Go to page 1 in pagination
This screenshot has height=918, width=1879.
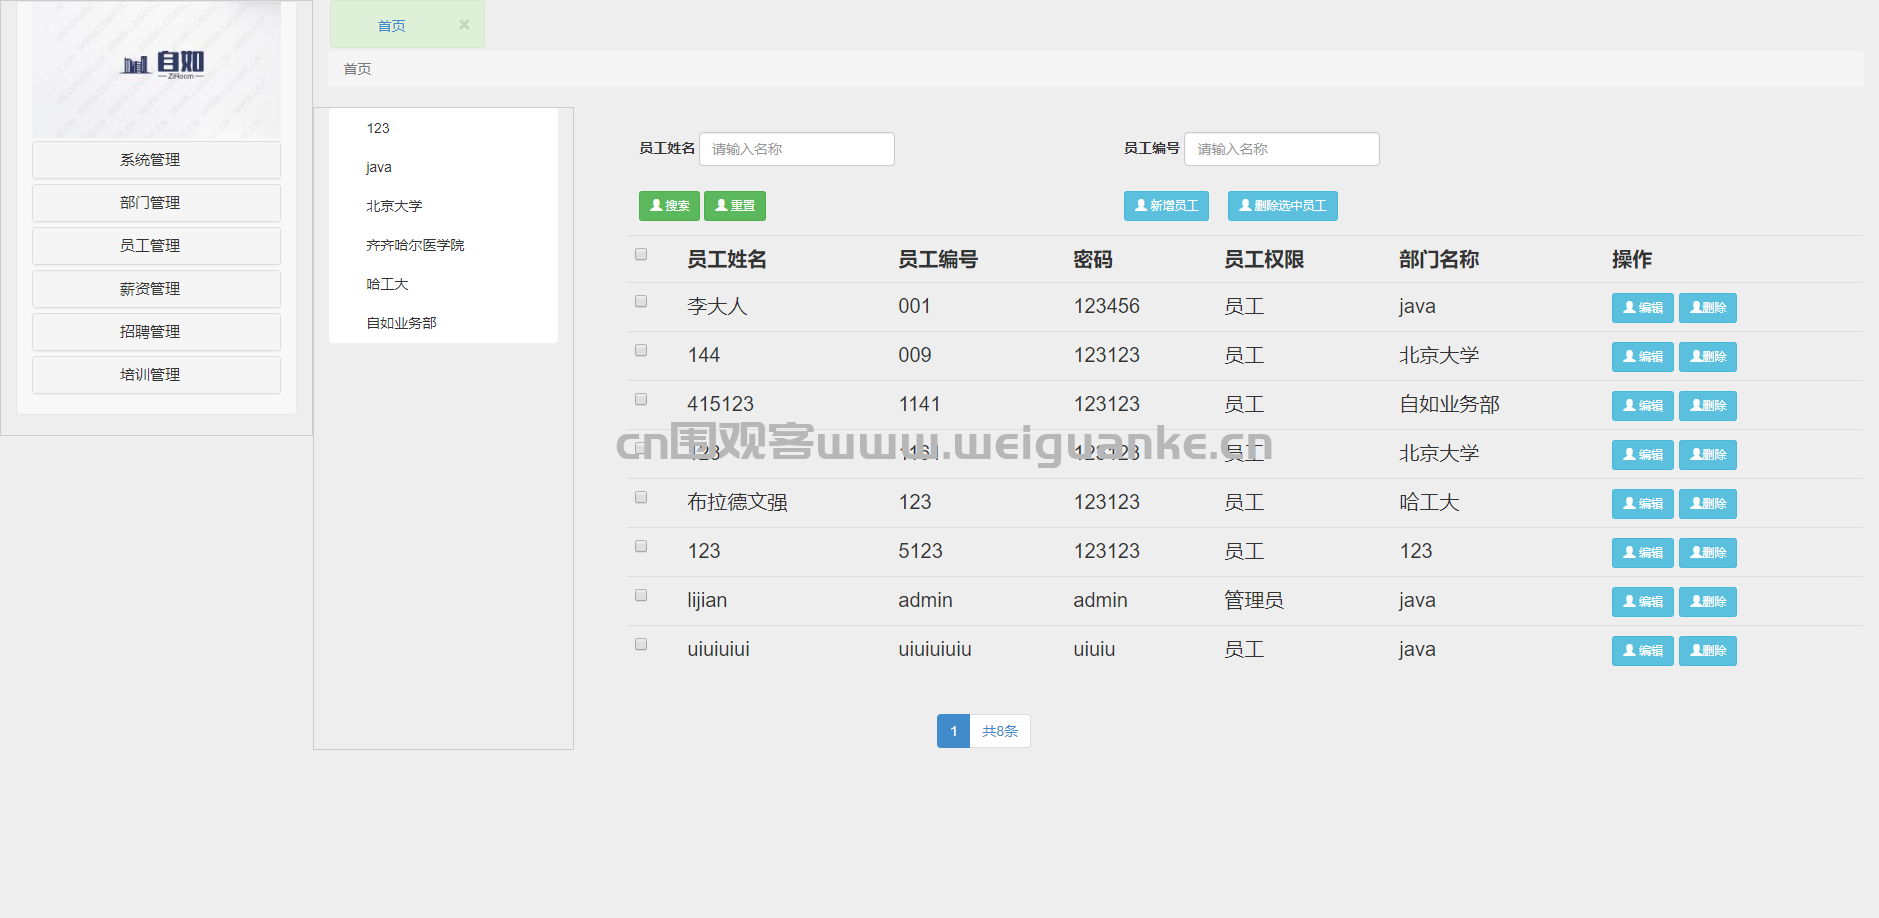click(953, 731)
